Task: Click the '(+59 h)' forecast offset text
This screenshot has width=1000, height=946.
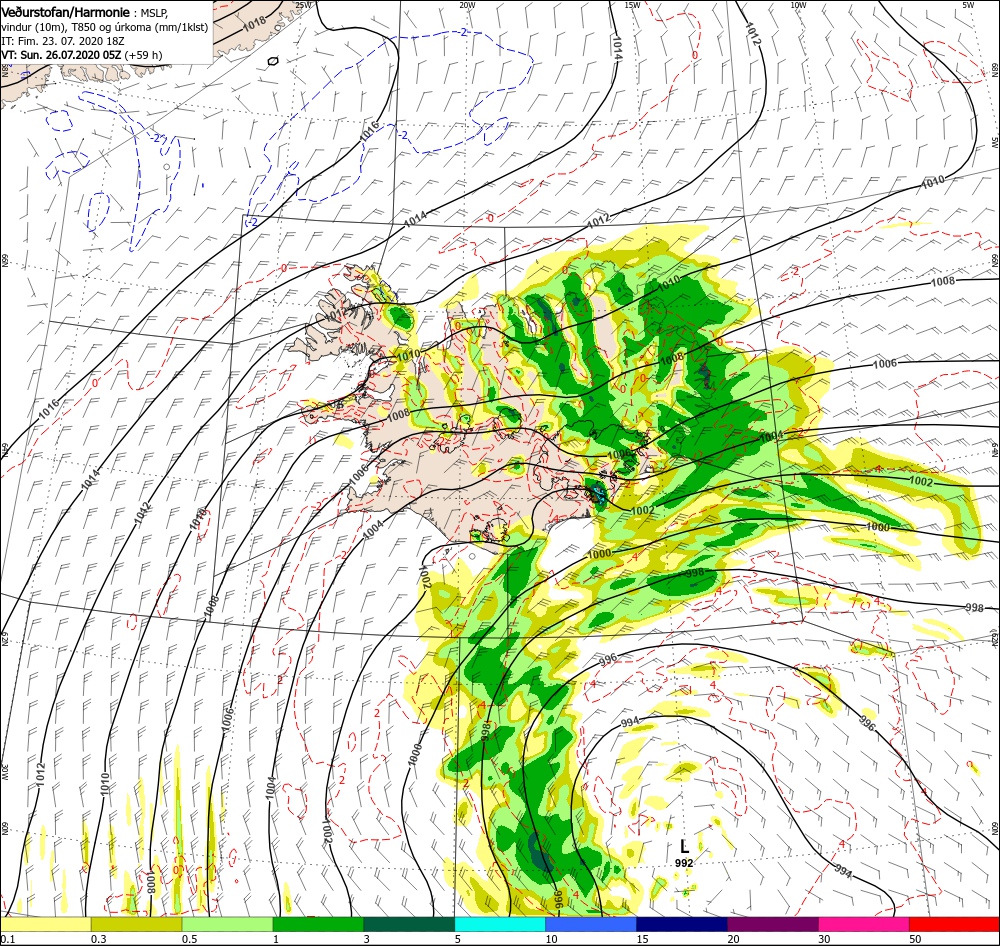Action: [143, 55]
